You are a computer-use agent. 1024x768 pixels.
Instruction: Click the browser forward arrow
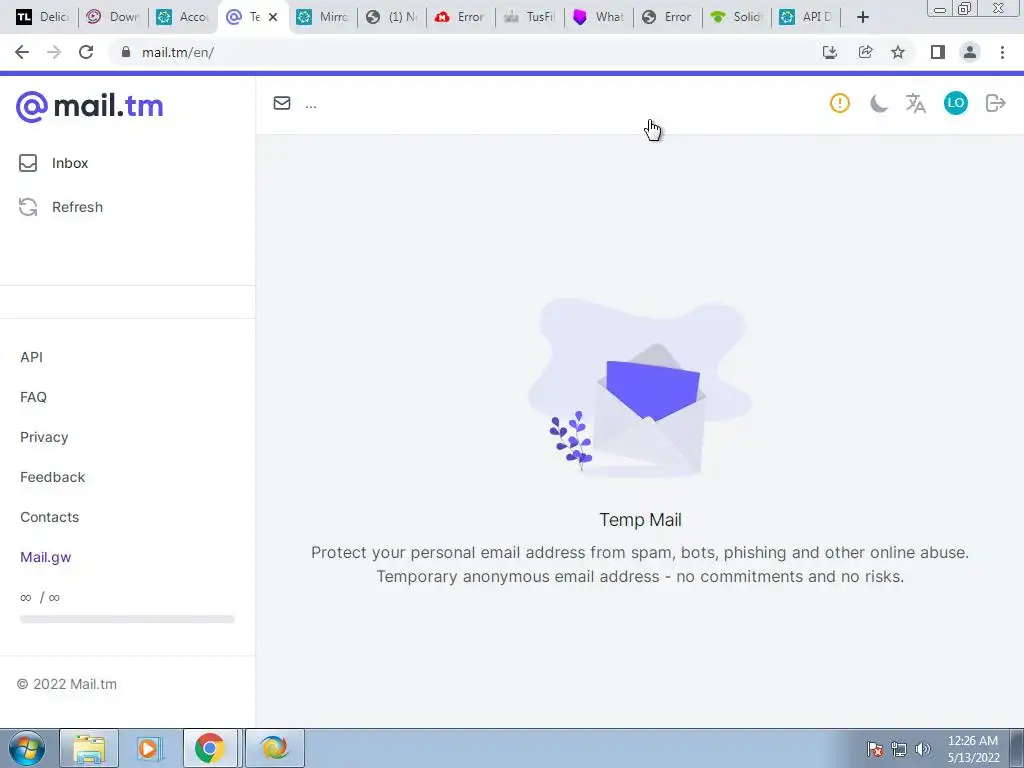[54, 52]
